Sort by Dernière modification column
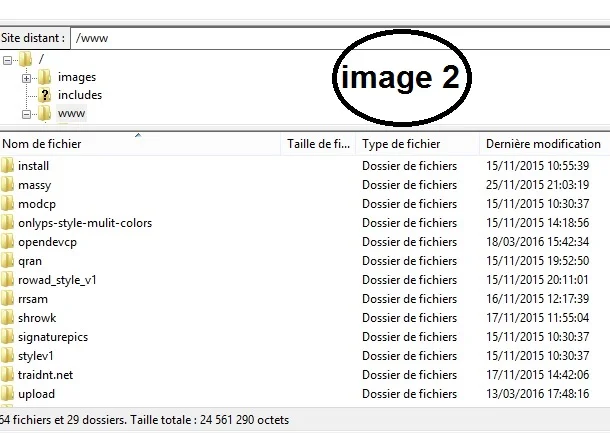Screen dimensions: 610x433 tap(543, 144)
